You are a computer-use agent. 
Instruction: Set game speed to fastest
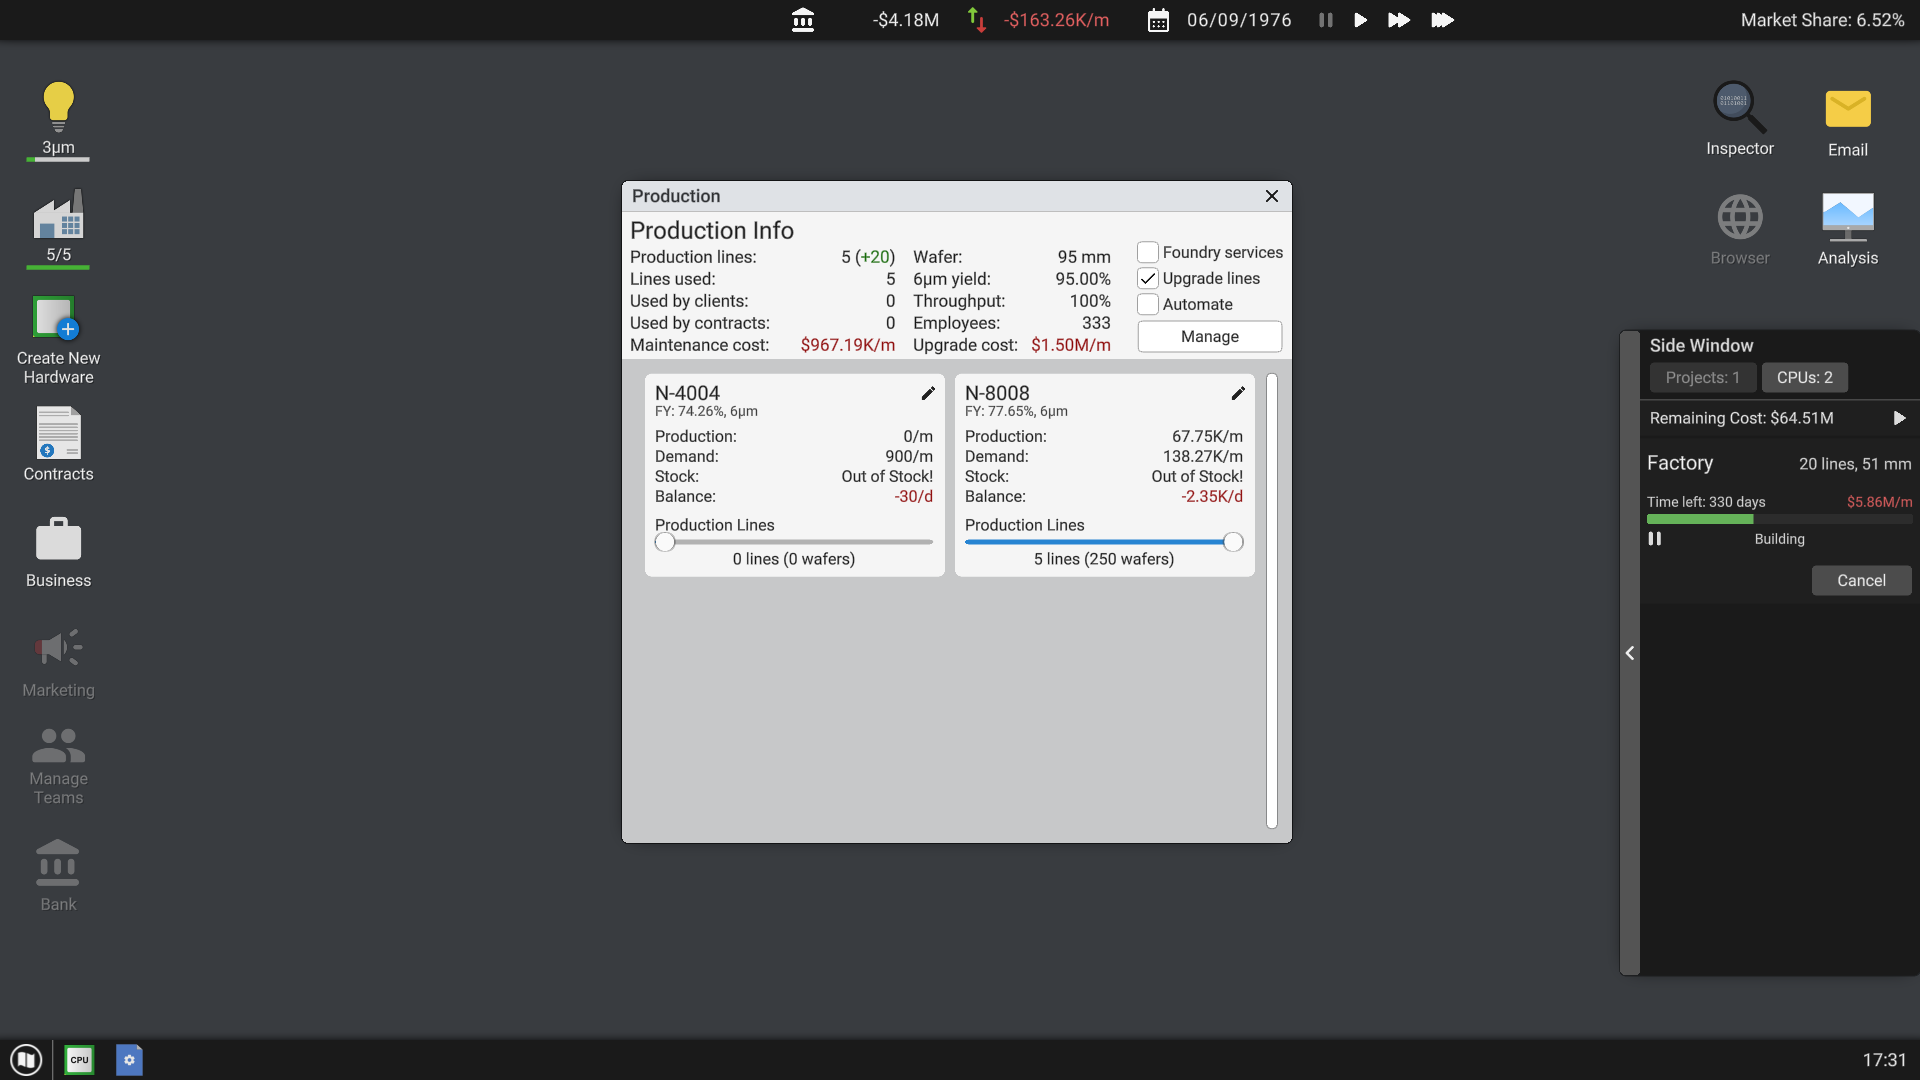pos(1441,20)
